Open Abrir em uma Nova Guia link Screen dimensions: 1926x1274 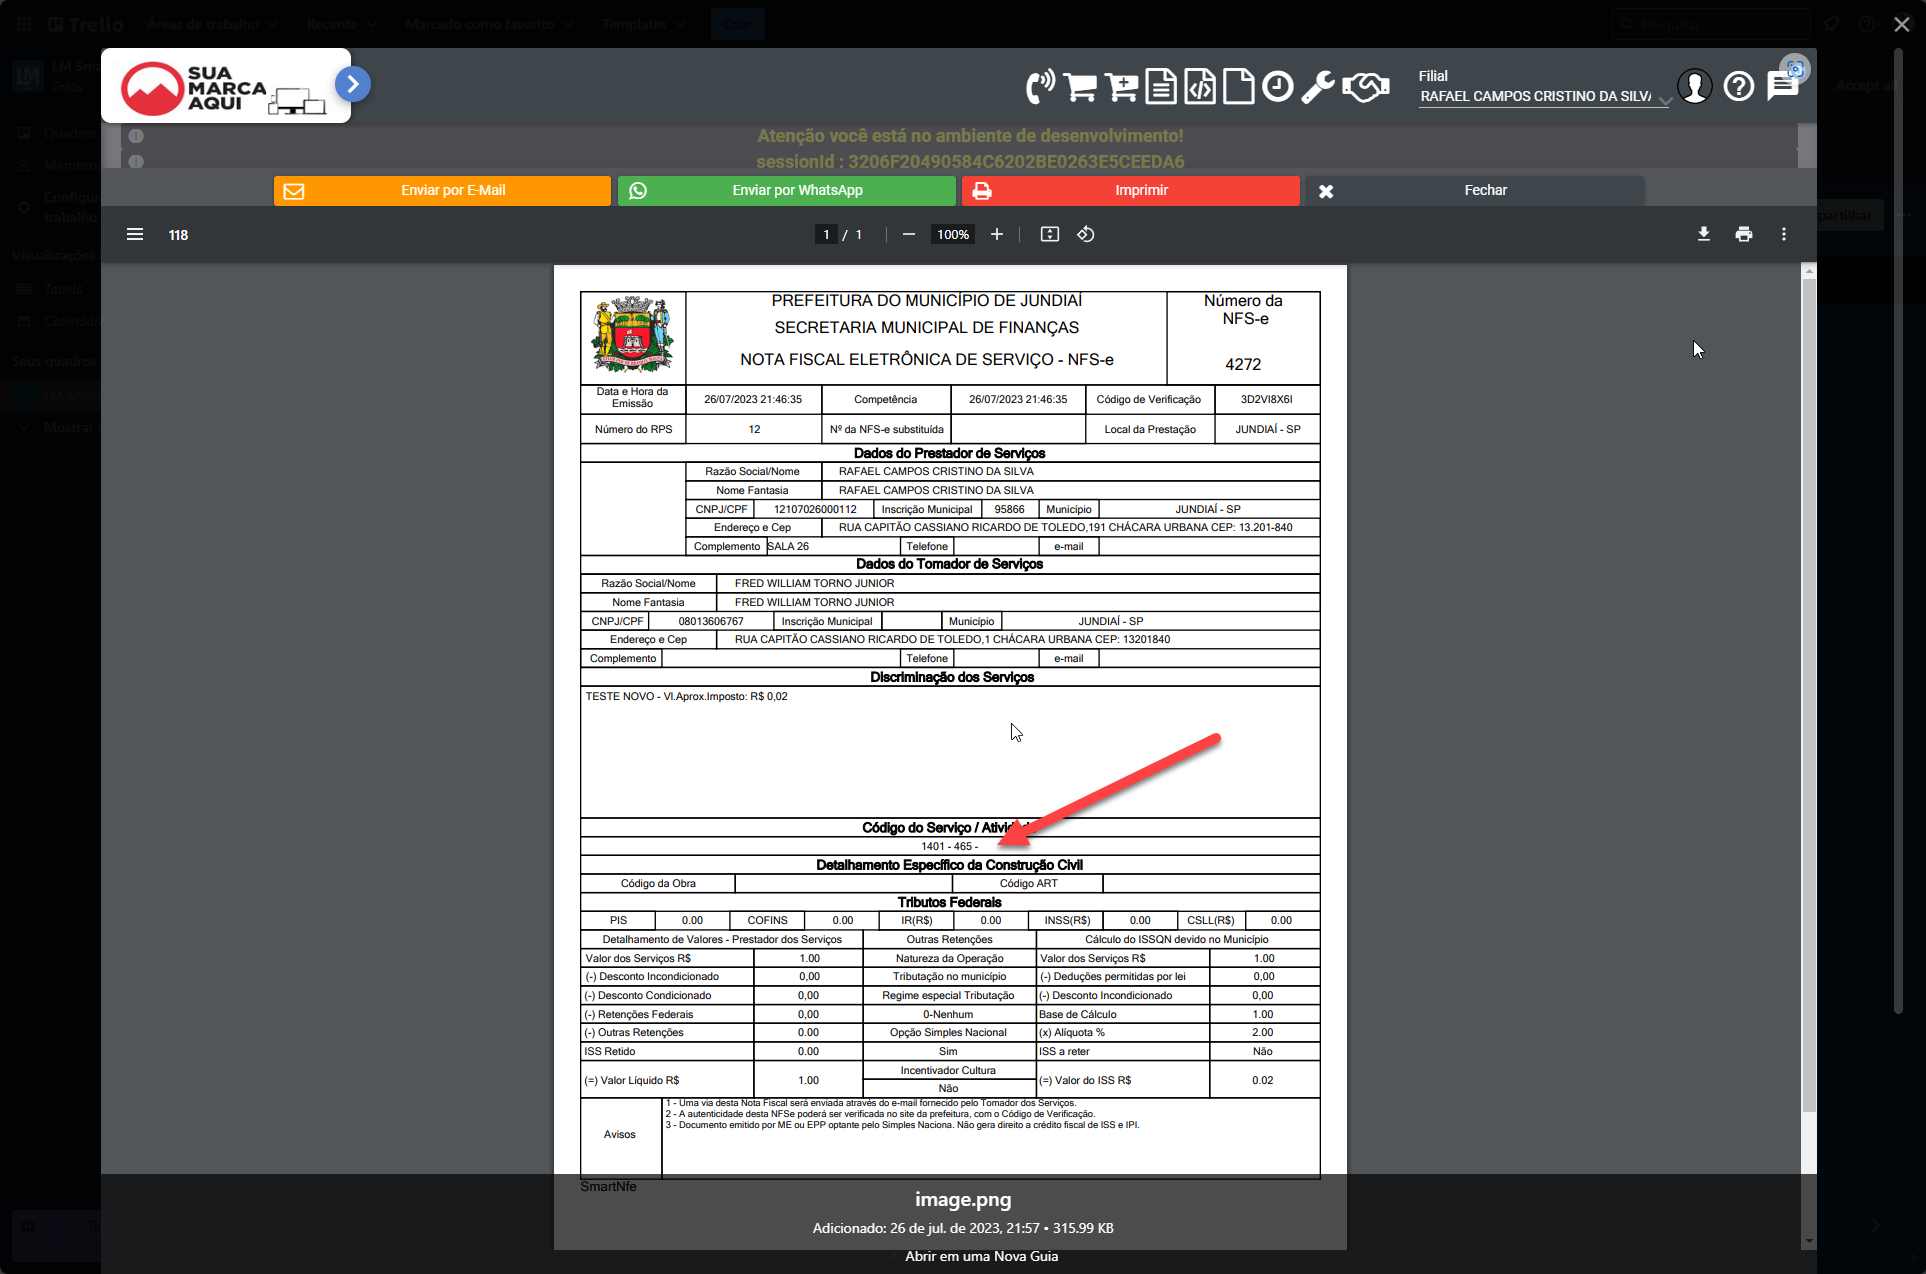point(981,1256)
